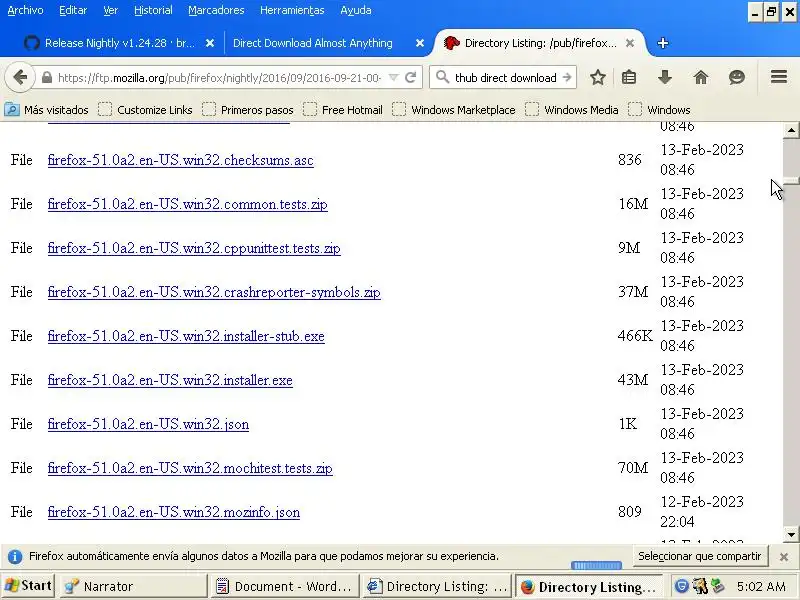This screenshot has height=600, width=800.
Task: Open the Ver menu
Action: pos(110,10)
